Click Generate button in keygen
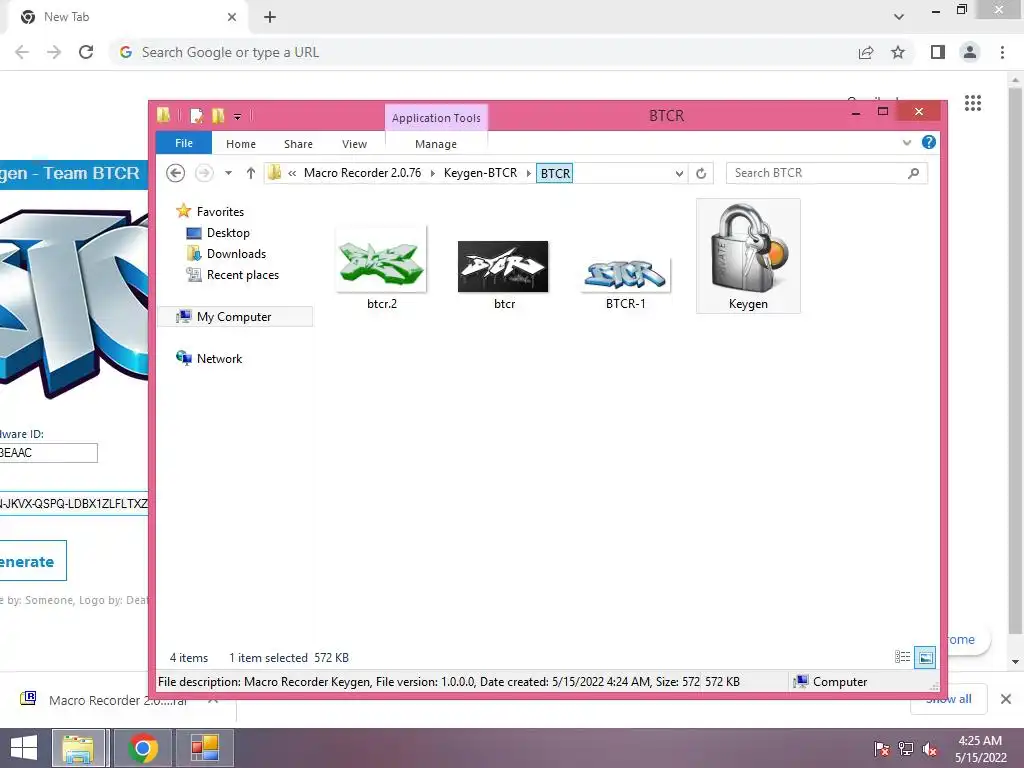1024x768 pixels. pyautogui.click(x=33, y=561)
